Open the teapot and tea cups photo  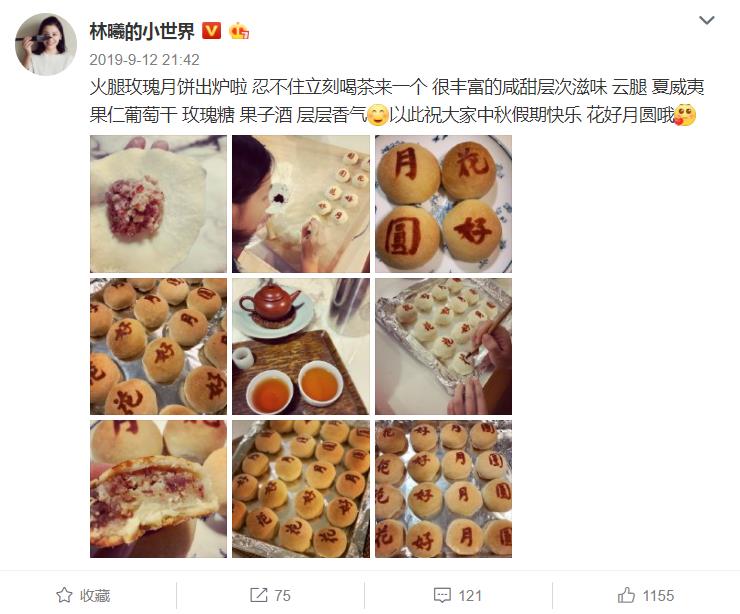coord(301,346)
